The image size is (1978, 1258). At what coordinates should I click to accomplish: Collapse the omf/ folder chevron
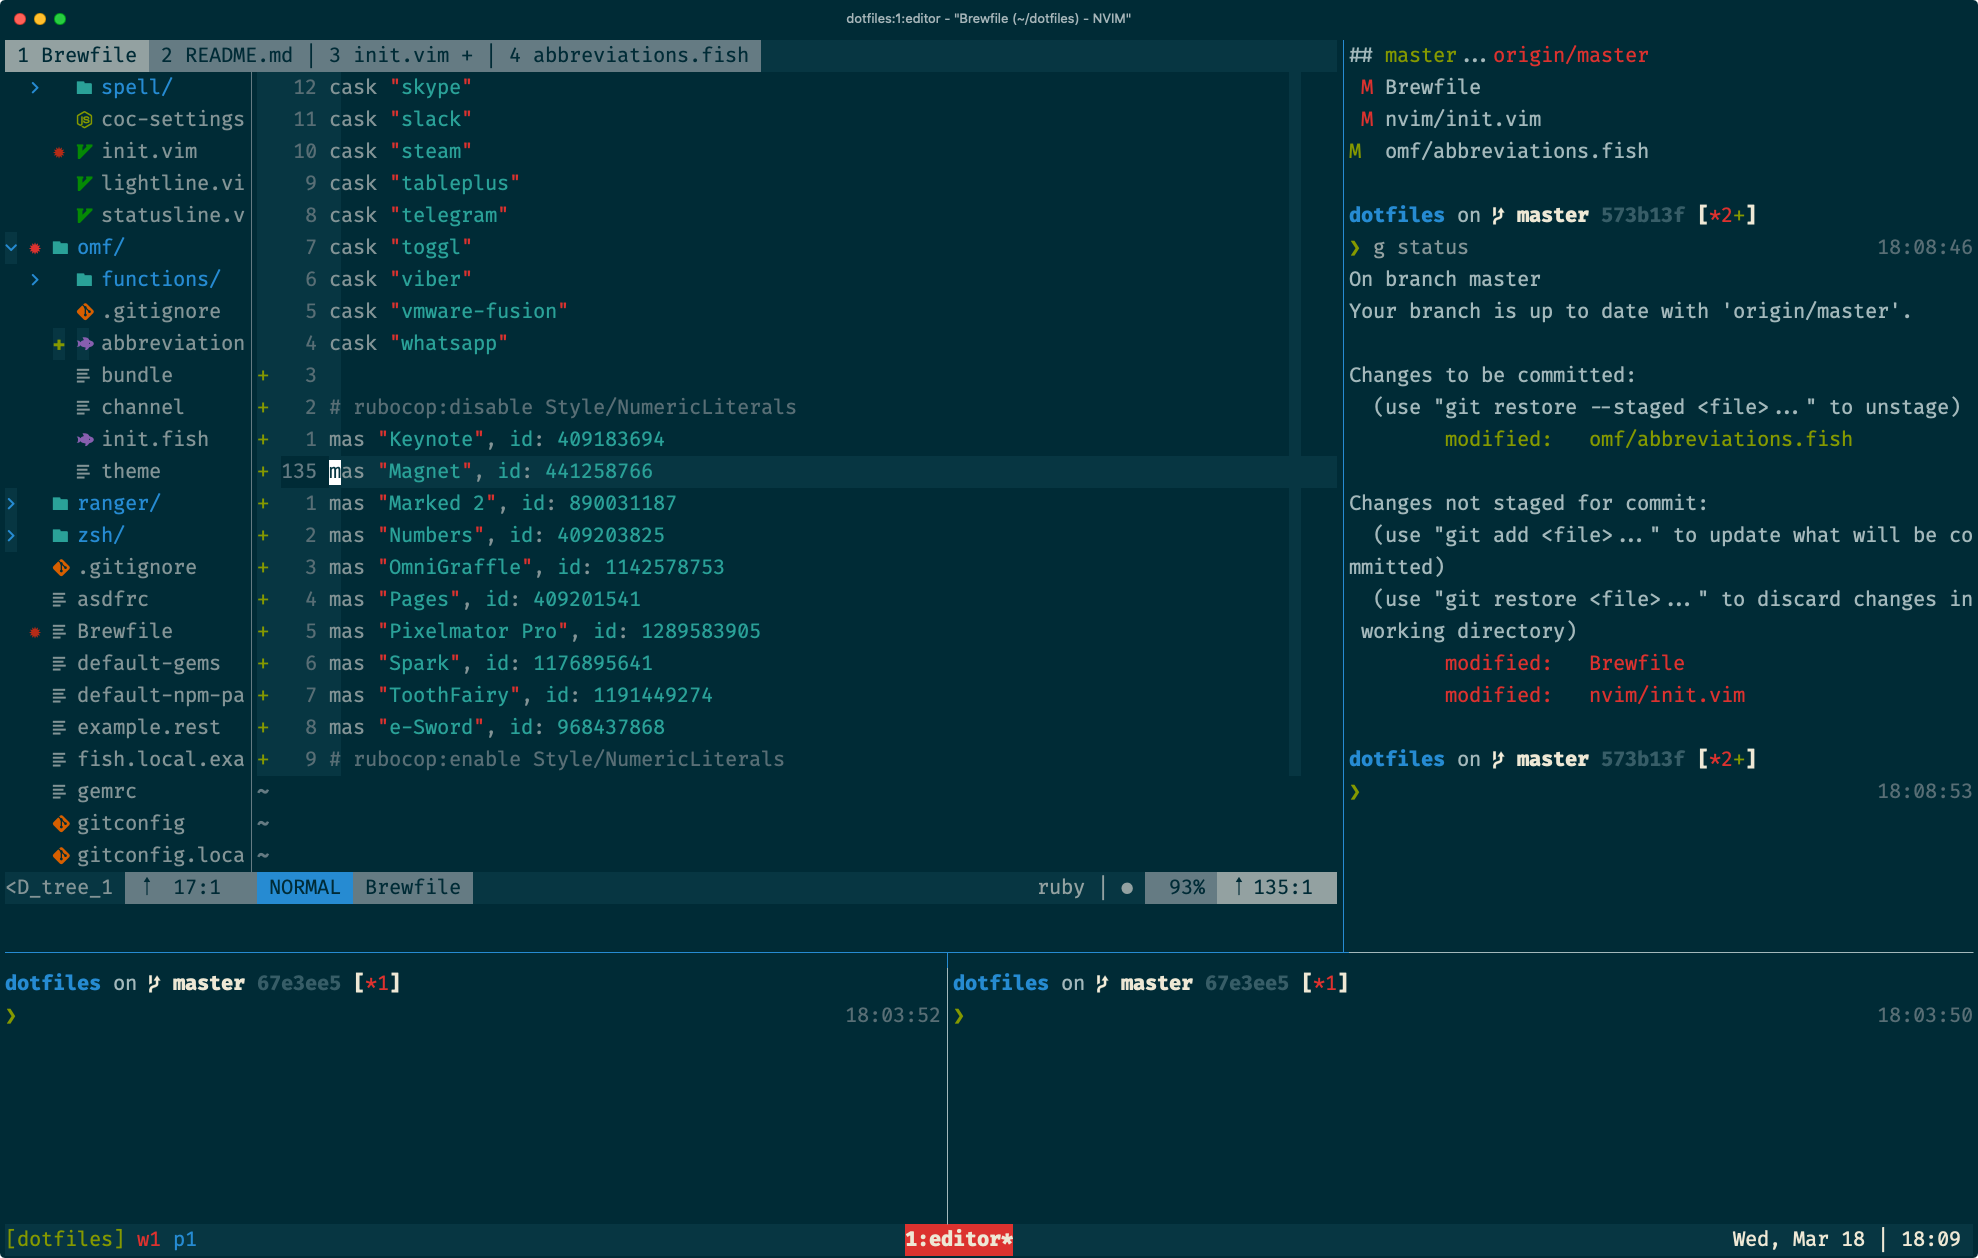(11, 247)
